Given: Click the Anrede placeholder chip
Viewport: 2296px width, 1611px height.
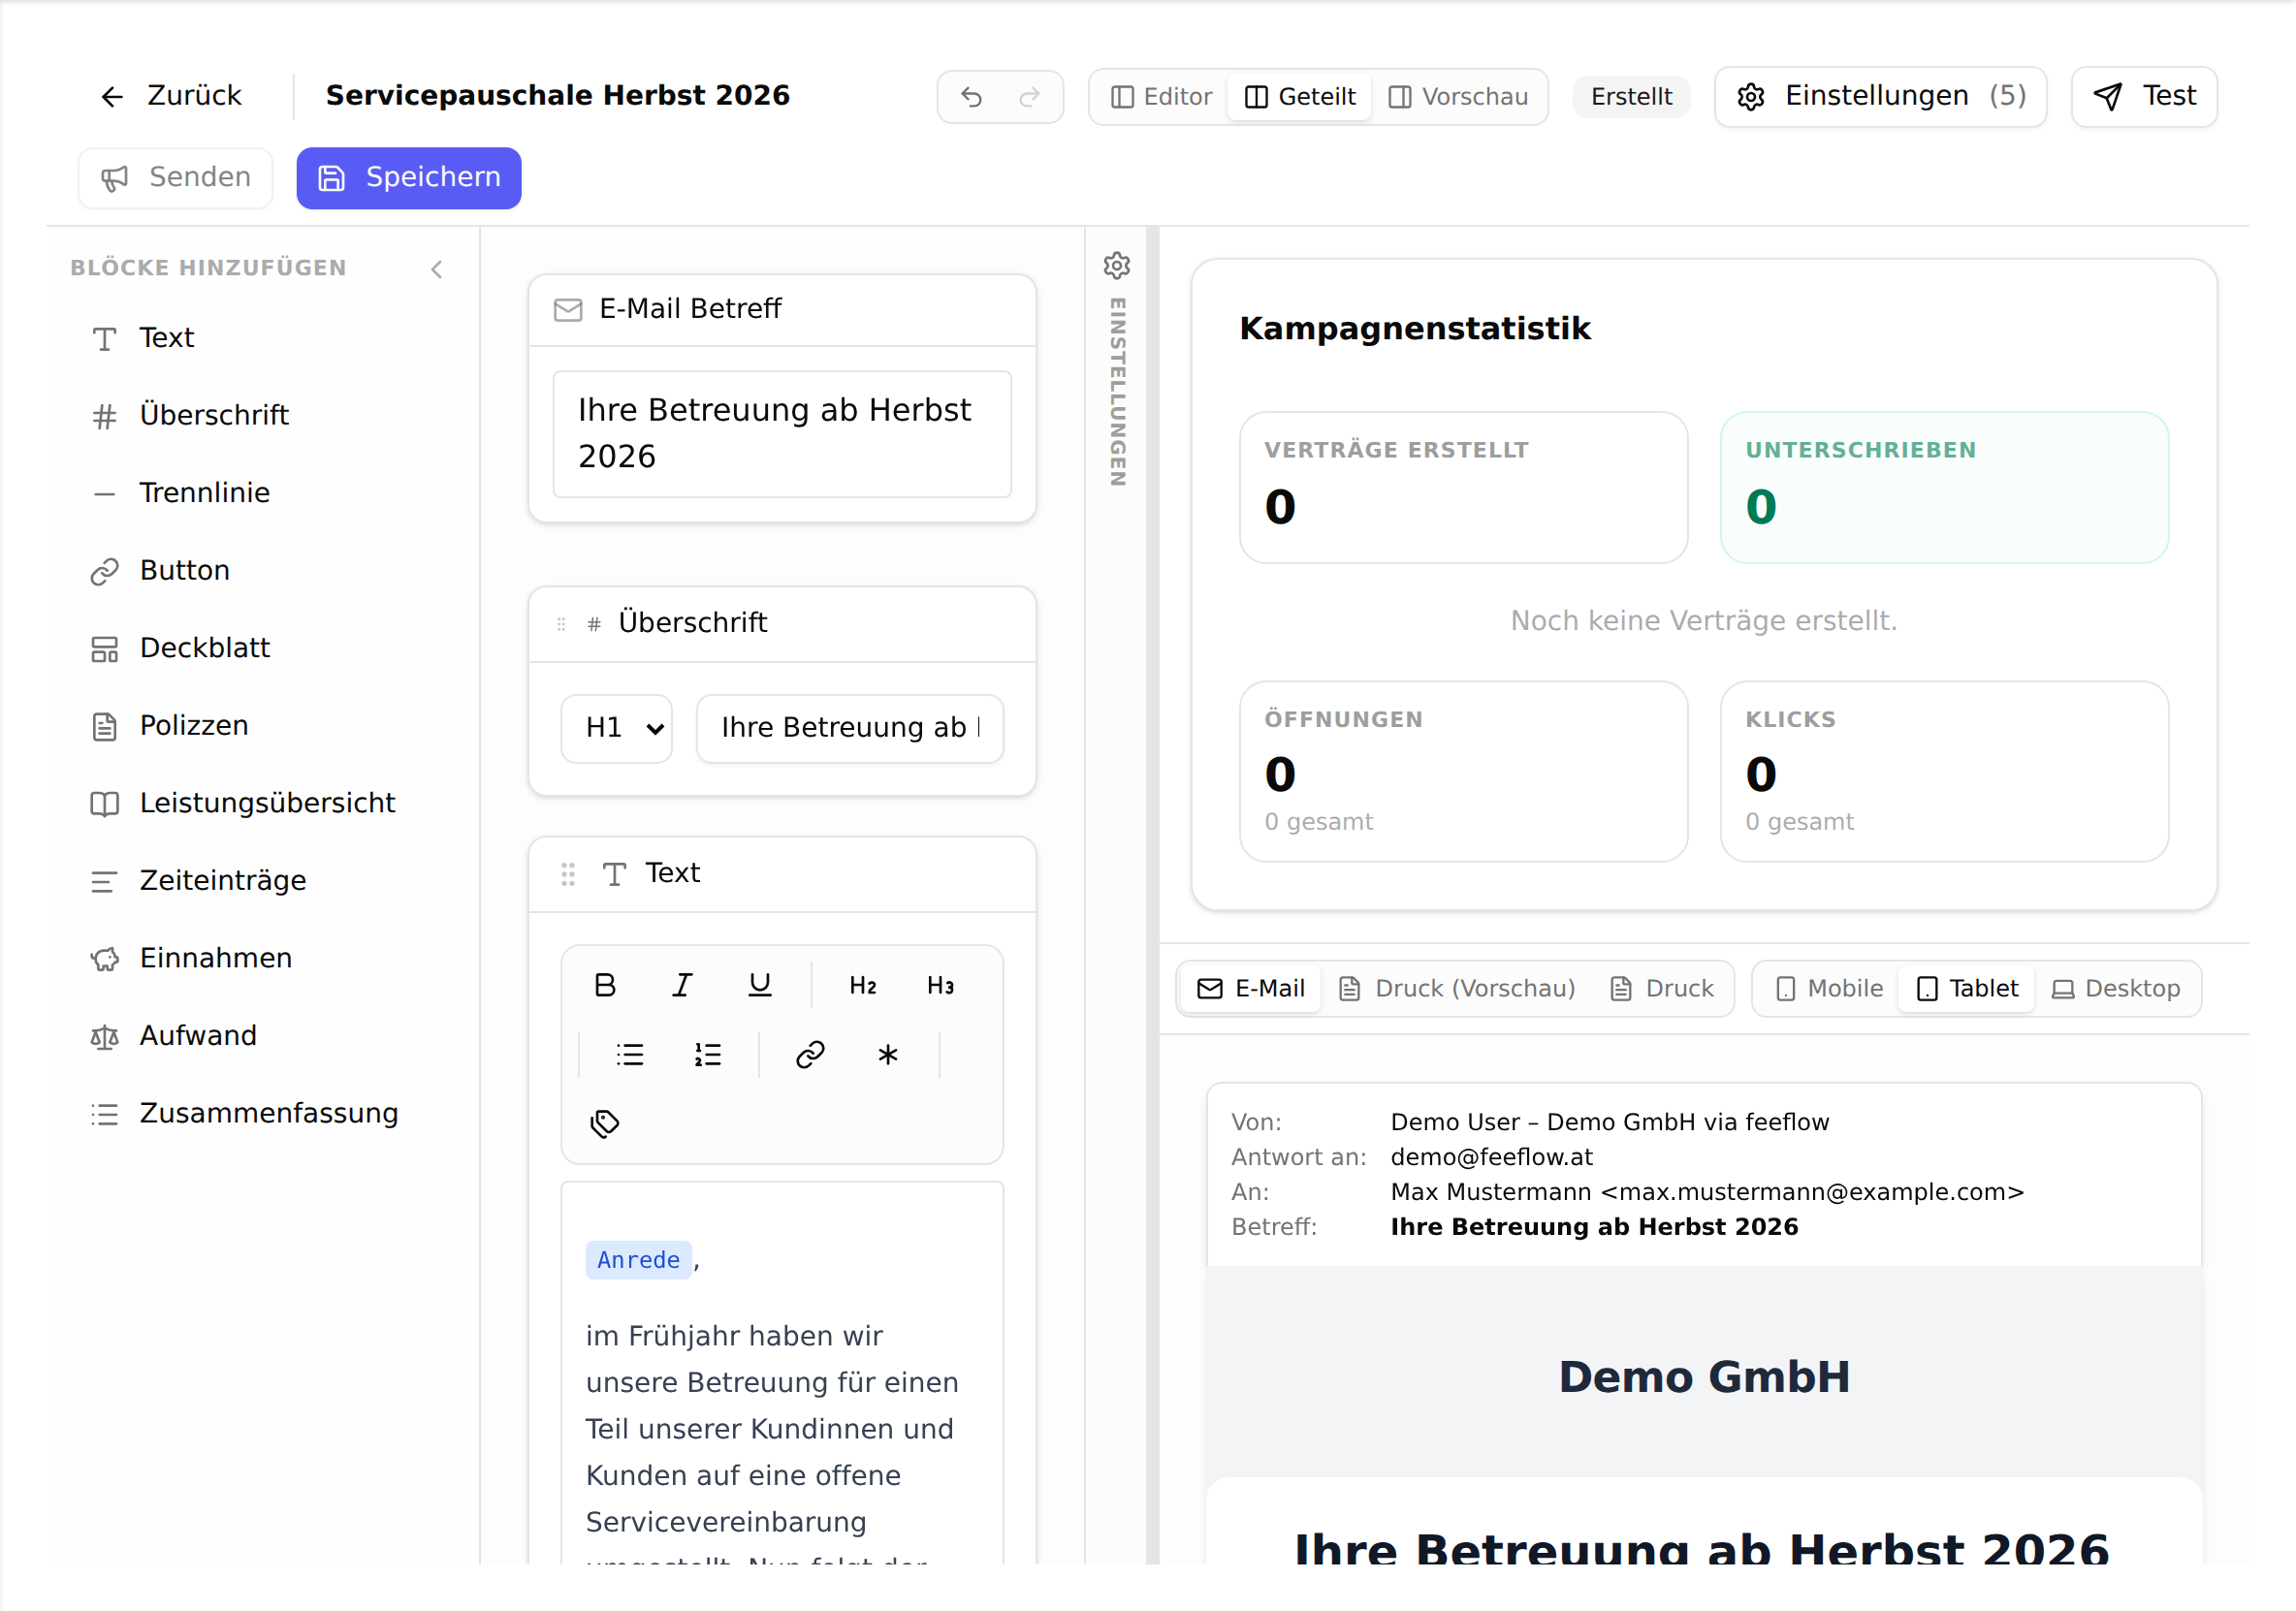Looking at the screenshot, I should (x=638, y=1260).
